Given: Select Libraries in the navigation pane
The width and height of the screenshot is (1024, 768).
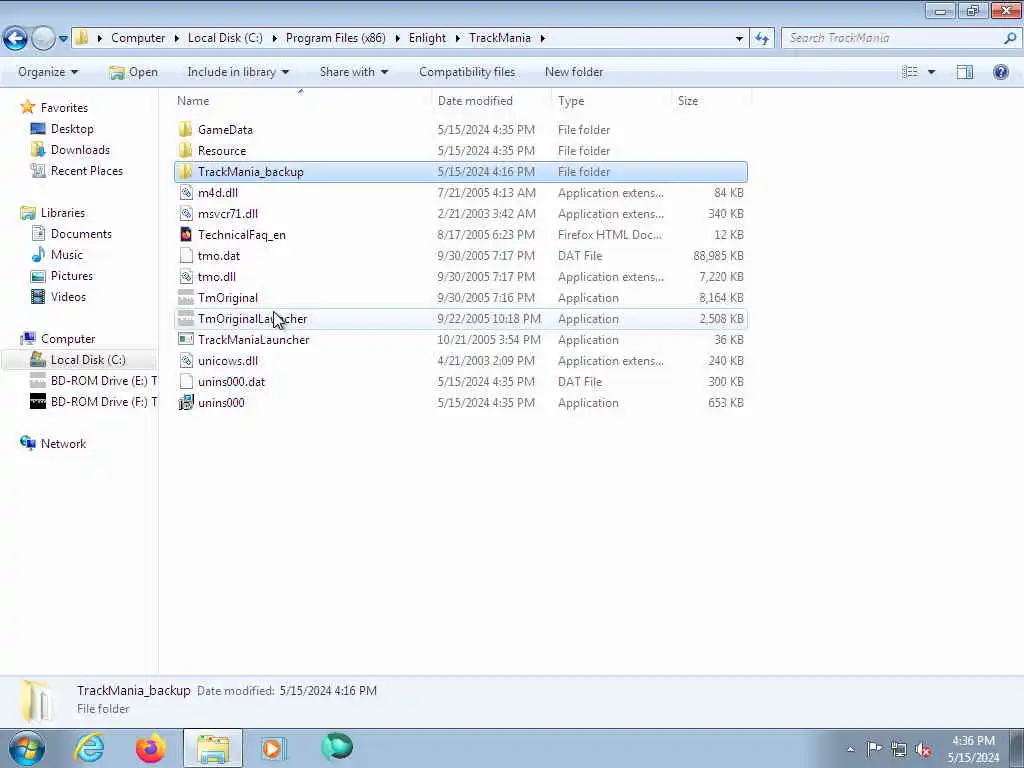Looking at the screenshot, I should pyautogui.click(x=63, y=213).
